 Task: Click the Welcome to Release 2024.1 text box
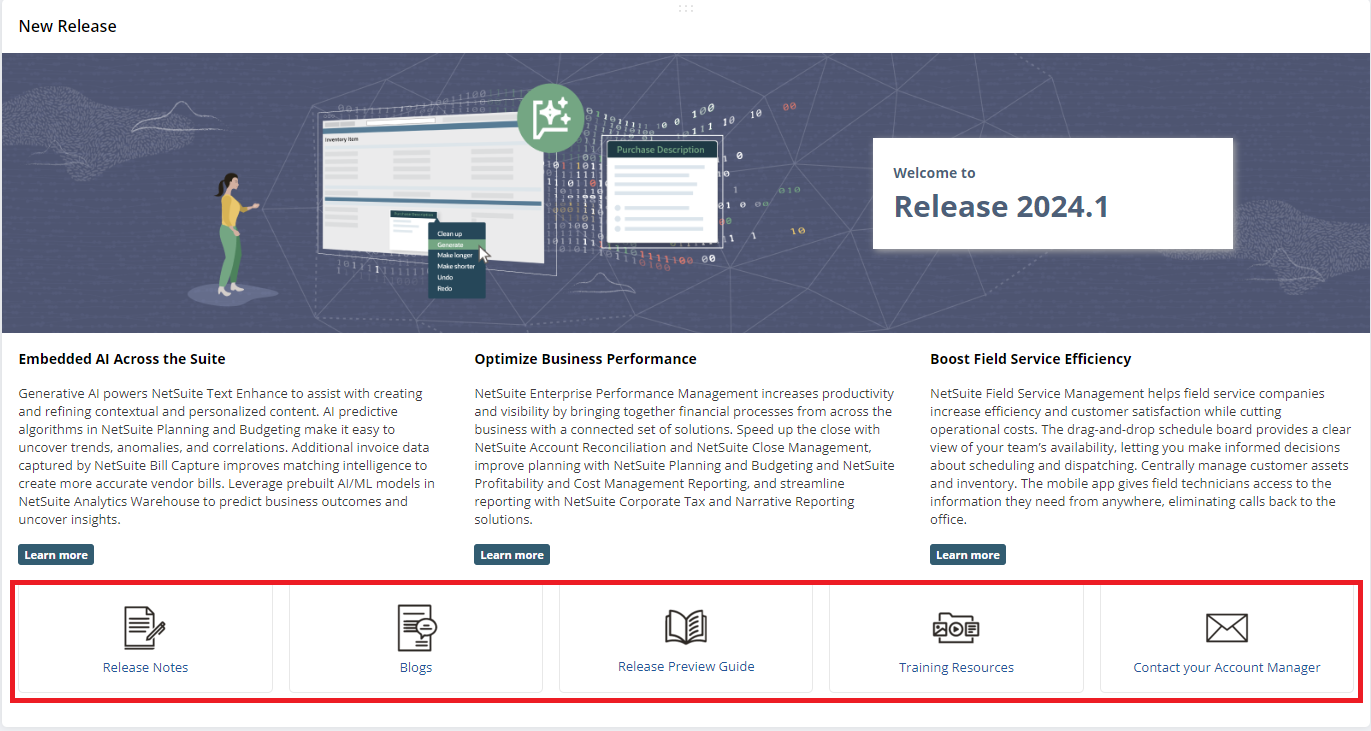[x=1053, y=193]
